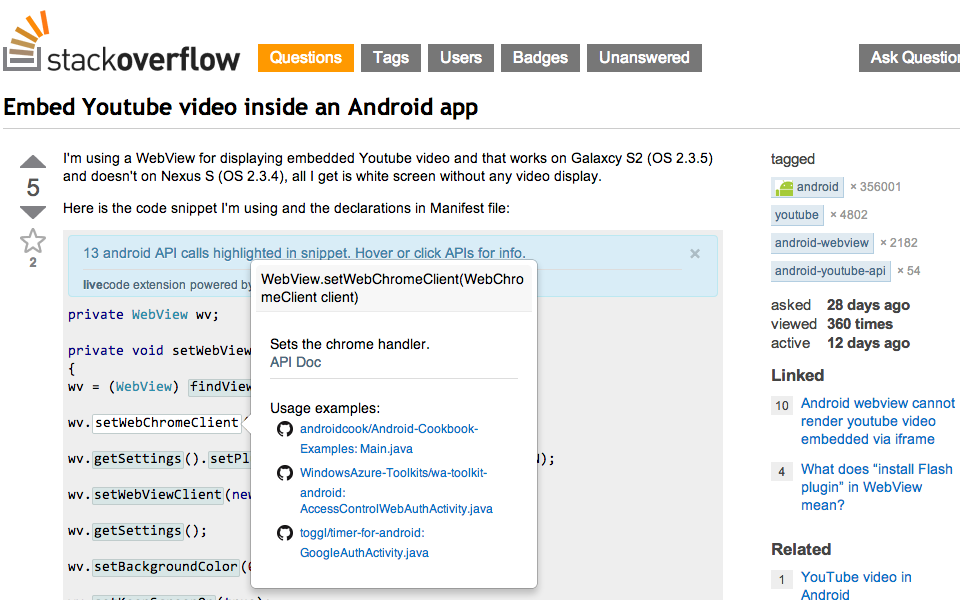Screen dimensions: 960x600
Task: Open the API Doc link in popup
Action: pos(295,362)
